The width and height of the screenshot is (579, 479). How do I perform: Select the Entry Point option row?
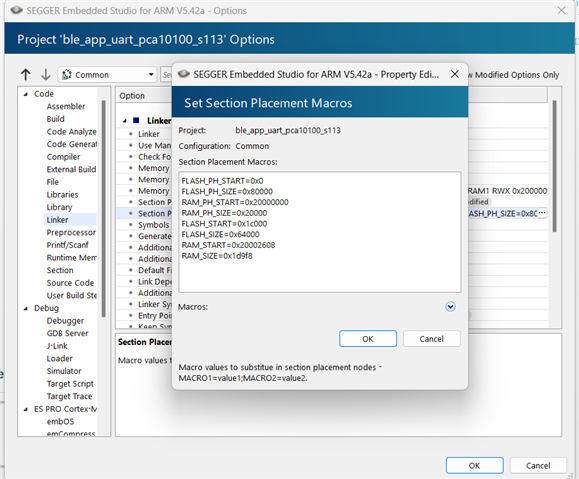[155, 315]
